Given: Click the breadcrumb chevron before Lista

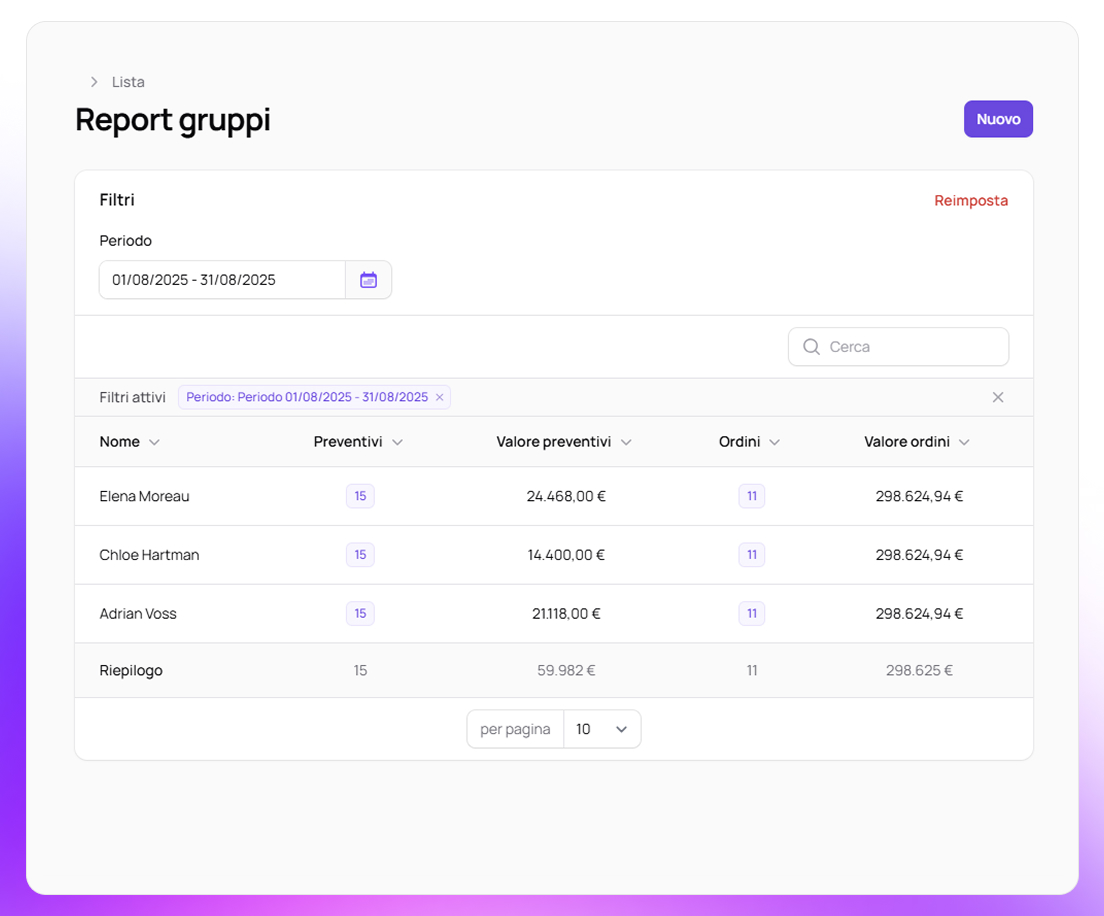Looking at the screenshot, I should [x=94, y=82].
